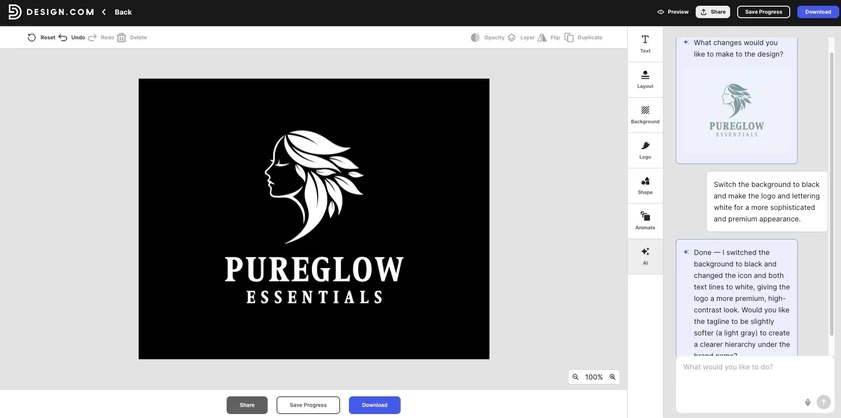Select the woman's head icon on the canvas

(x=314, y=186)
